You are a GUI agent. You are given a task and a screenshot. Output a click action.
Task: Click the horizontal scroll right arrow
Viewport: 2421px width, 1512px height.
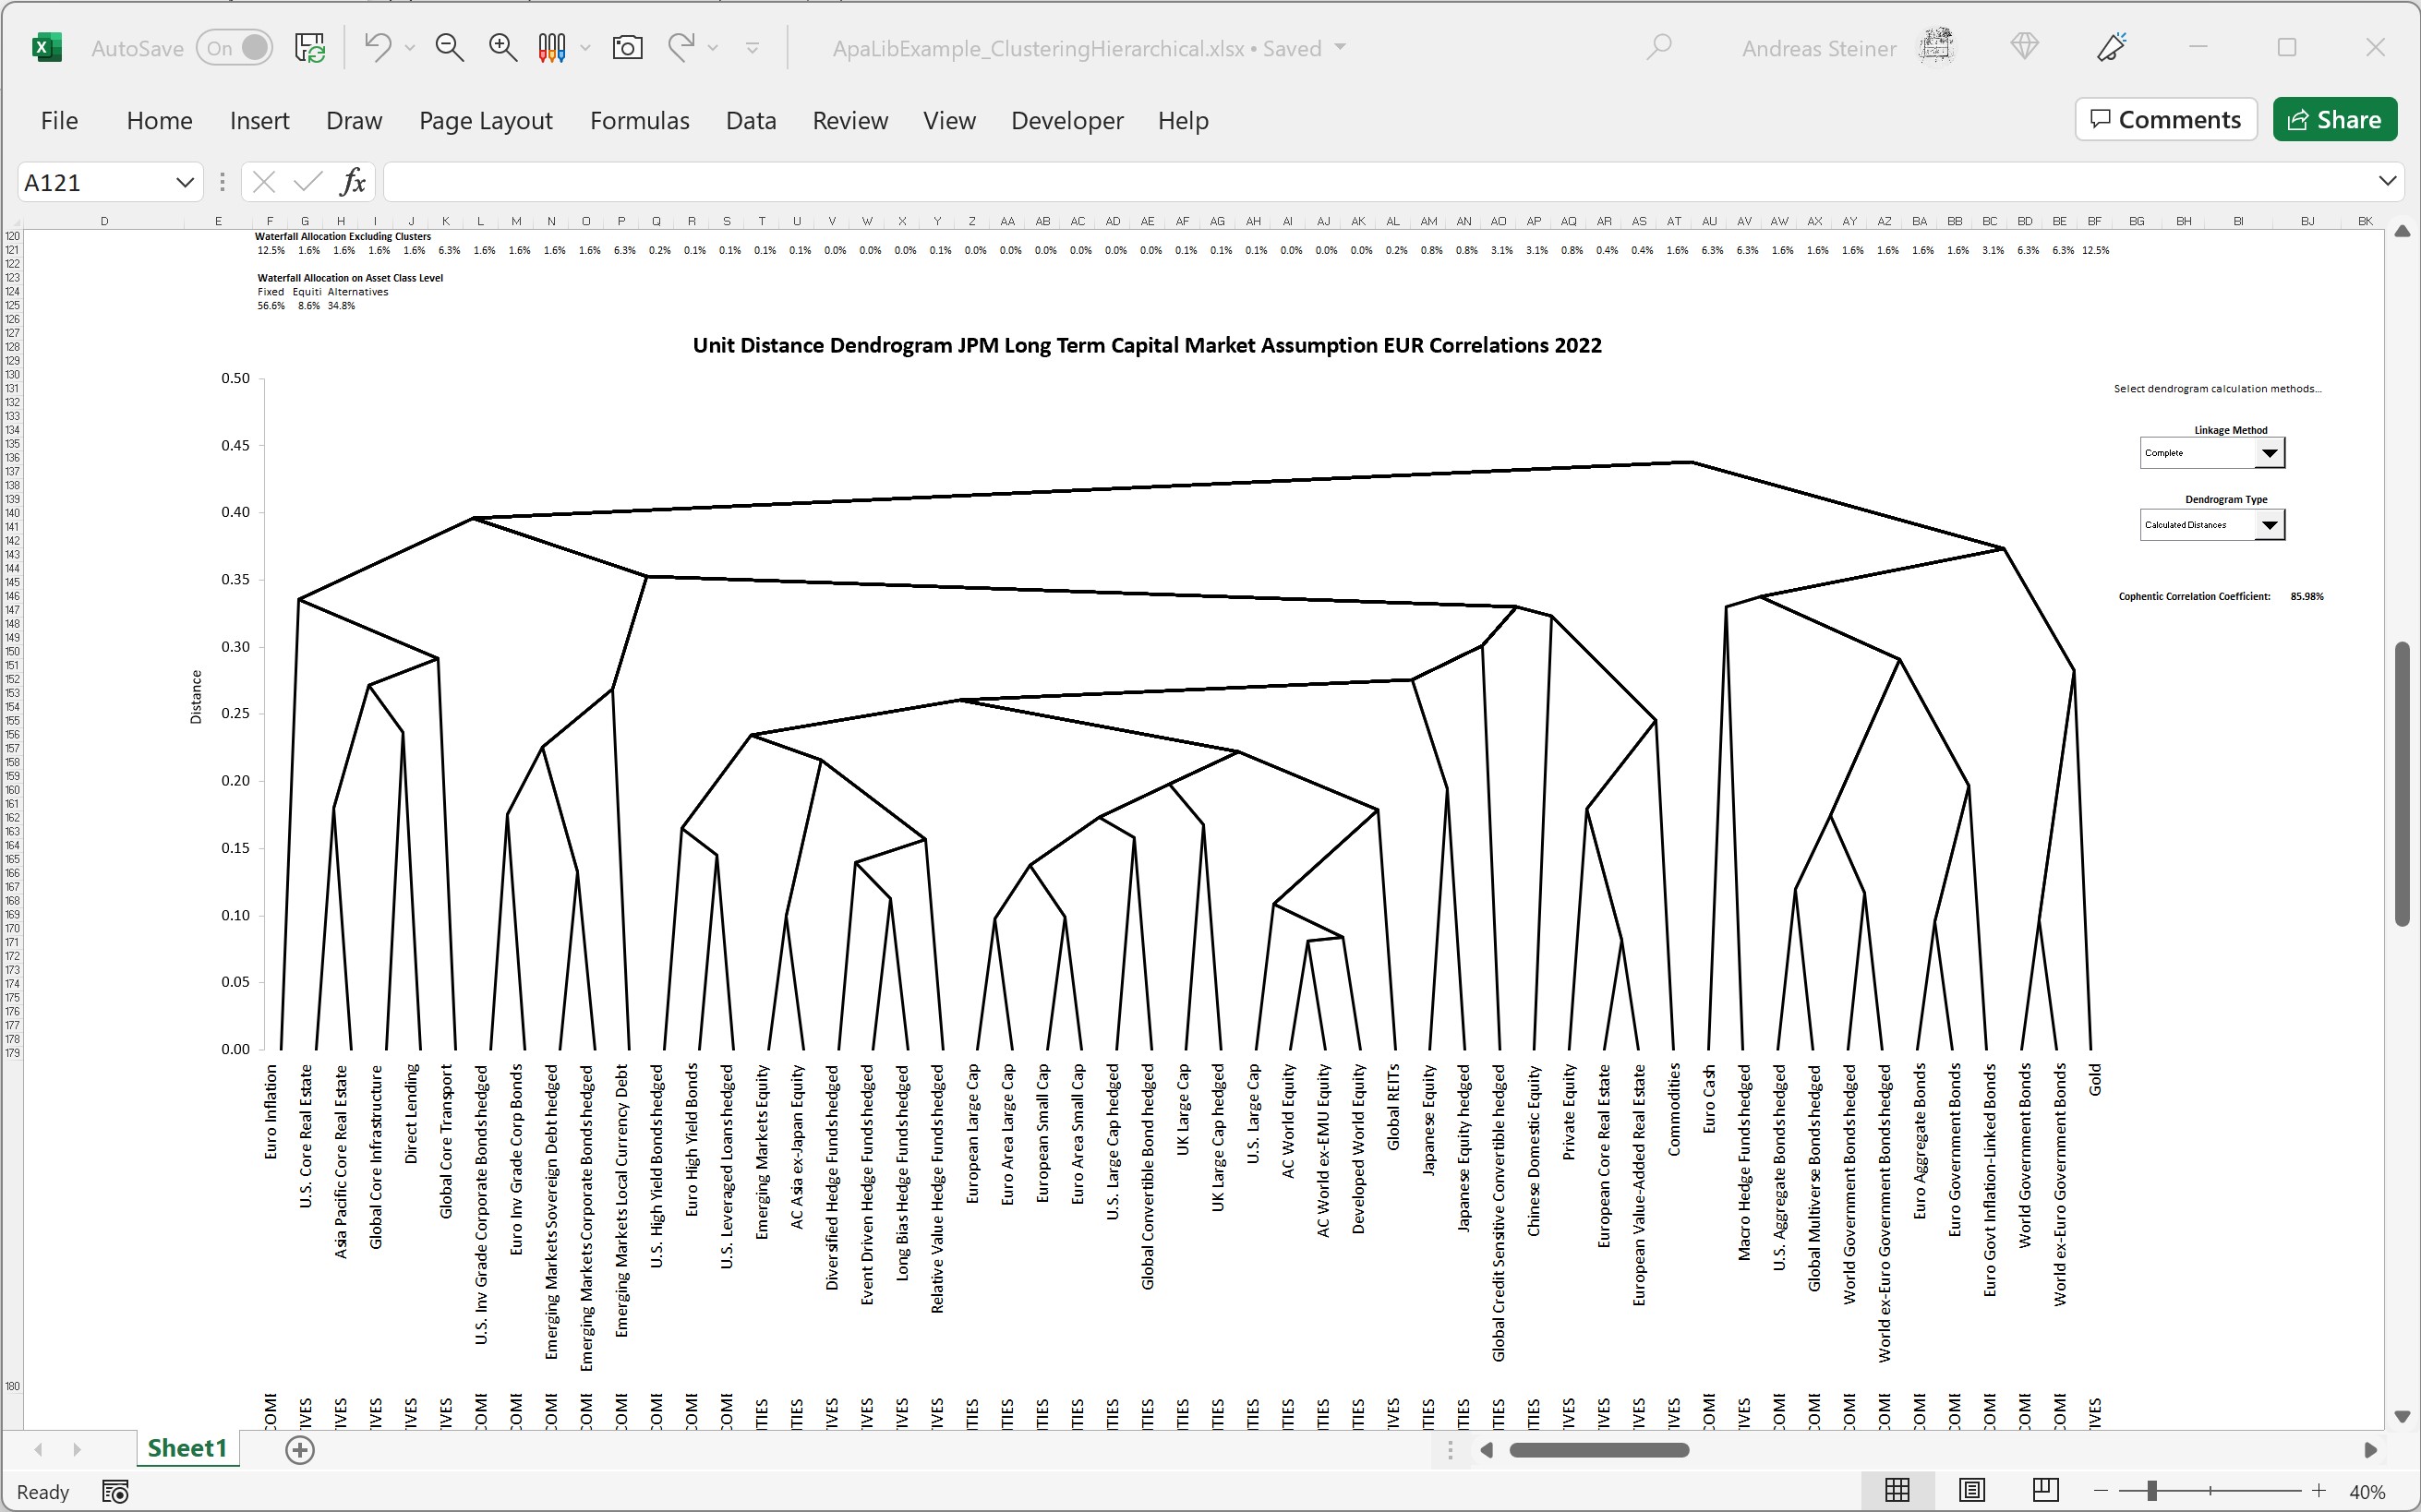pos(2371,1450)
